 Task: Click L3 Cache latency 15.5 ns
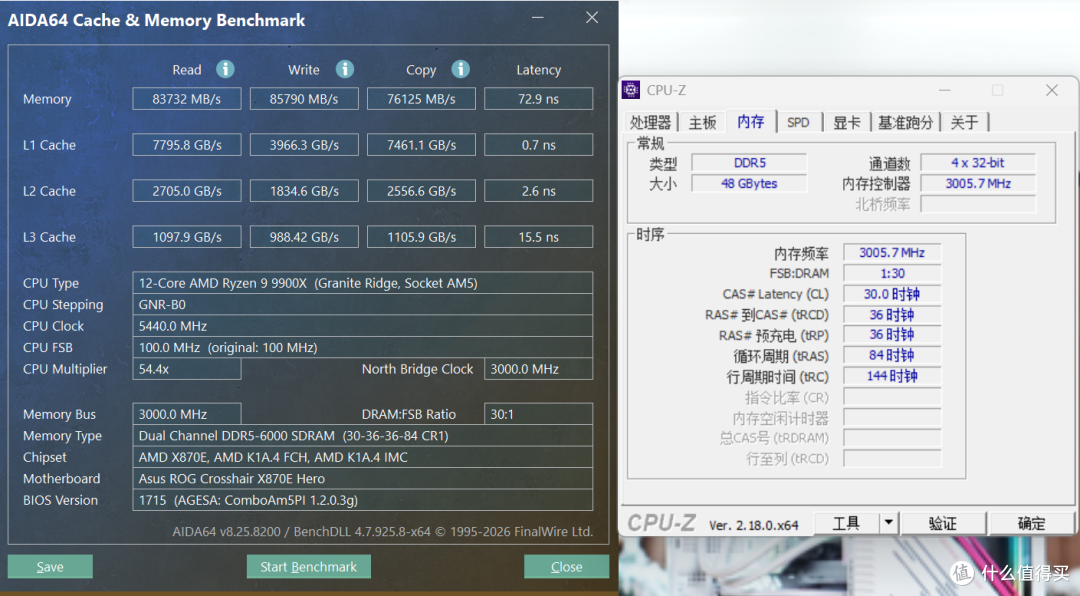[x=539, y=236]
